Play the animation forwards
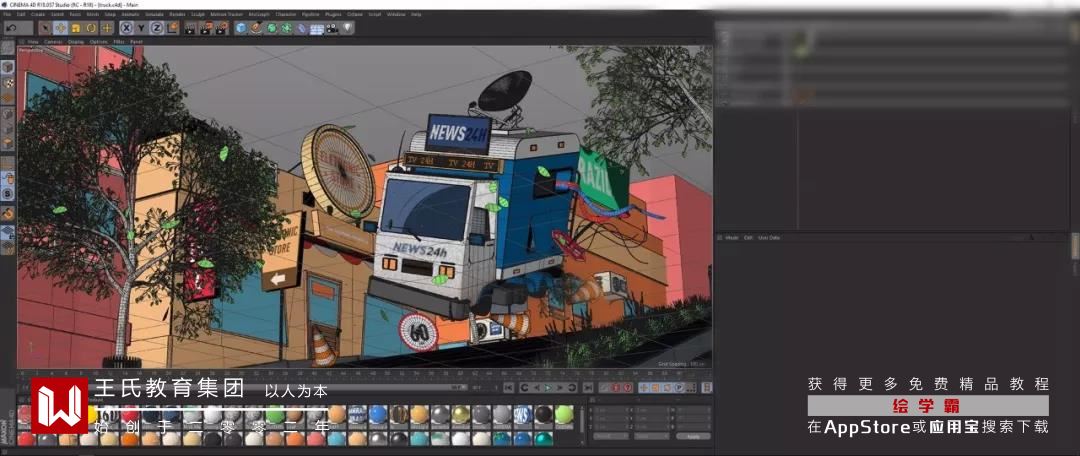The image size is (1080, 456). tap(549, 388)
